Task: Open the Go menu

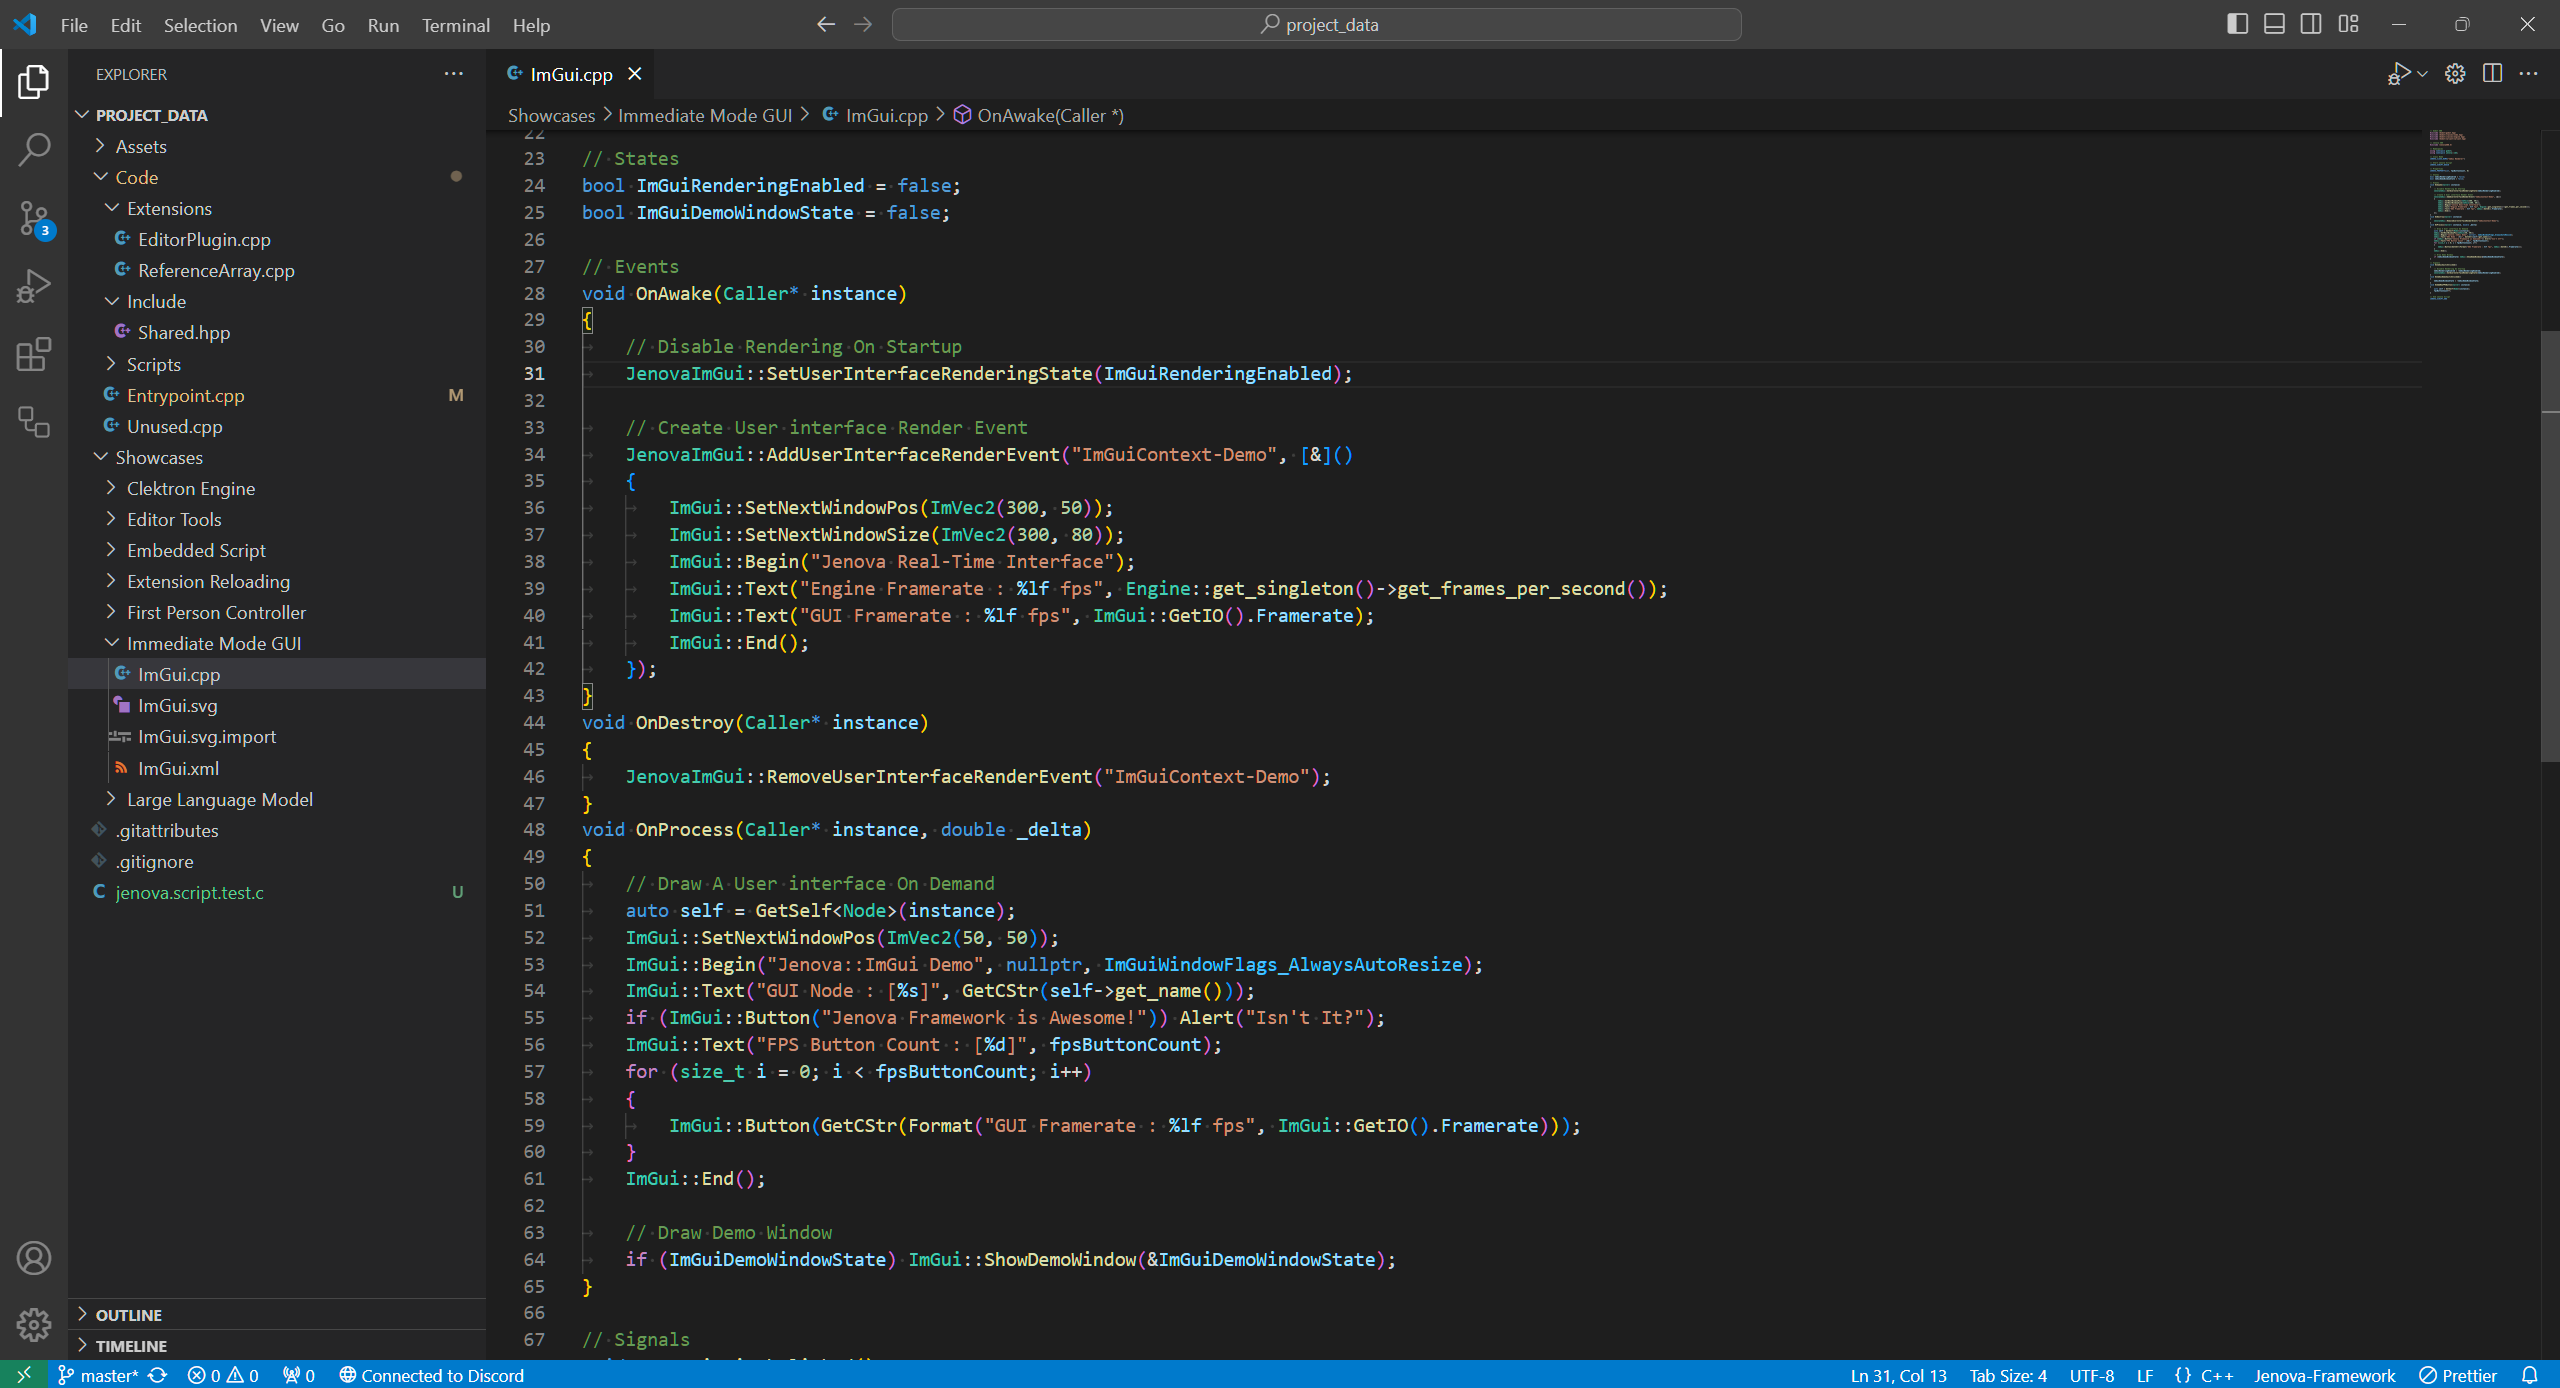Action: click(x=333, y=25)
